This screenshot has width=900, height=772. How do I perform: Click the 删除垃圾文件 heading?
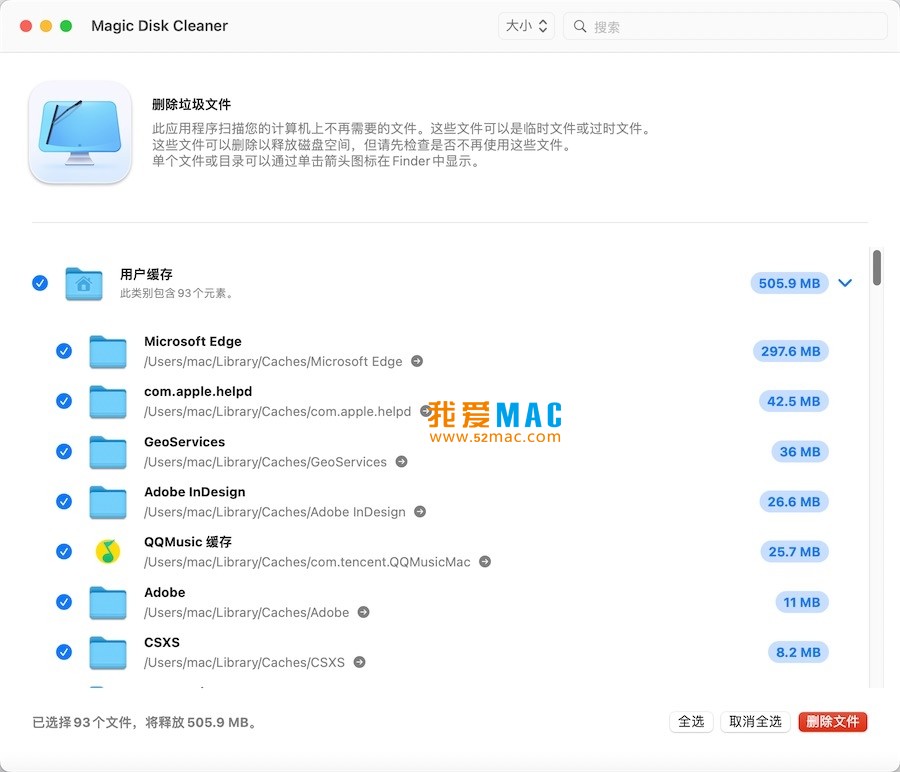click(191, 104)
